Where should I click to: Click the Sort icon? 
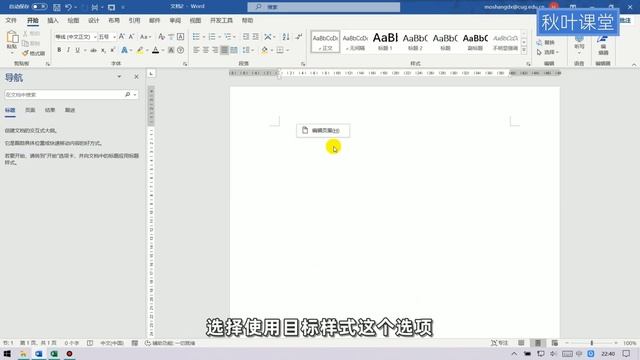(x=286, y=37)
